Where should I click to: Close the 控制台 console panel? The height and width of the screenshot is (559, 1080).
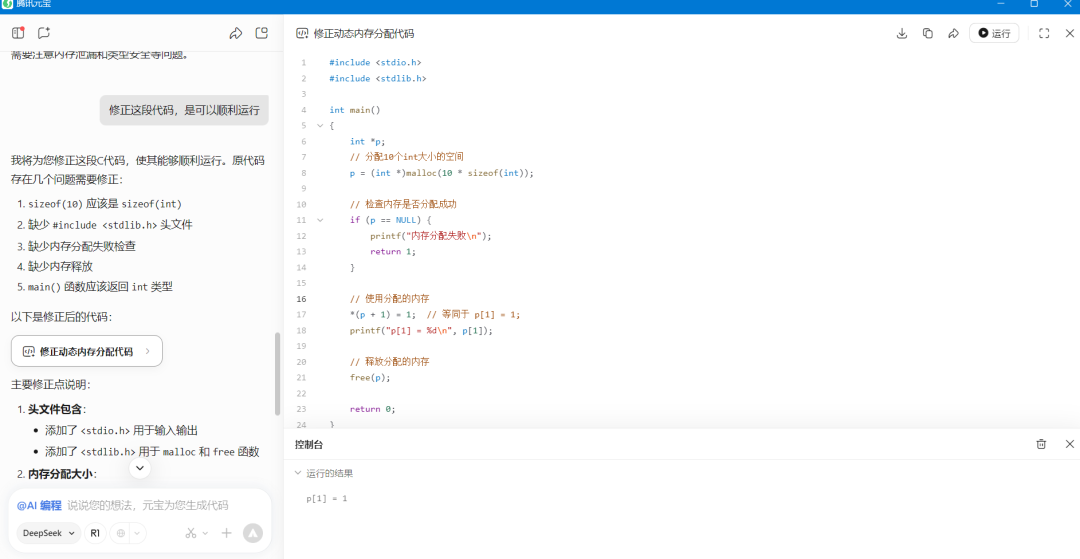(1070, 444)
